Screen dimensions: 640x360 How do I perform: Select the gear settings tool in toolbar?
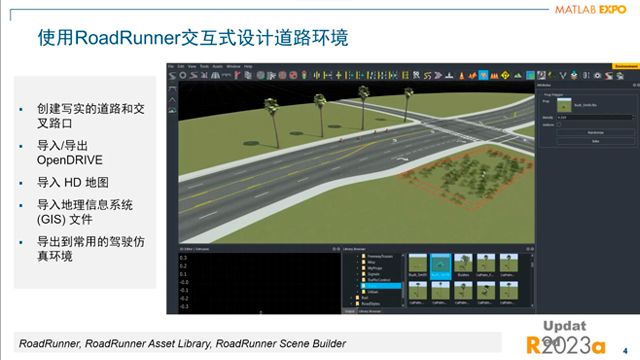pos(597,76)
